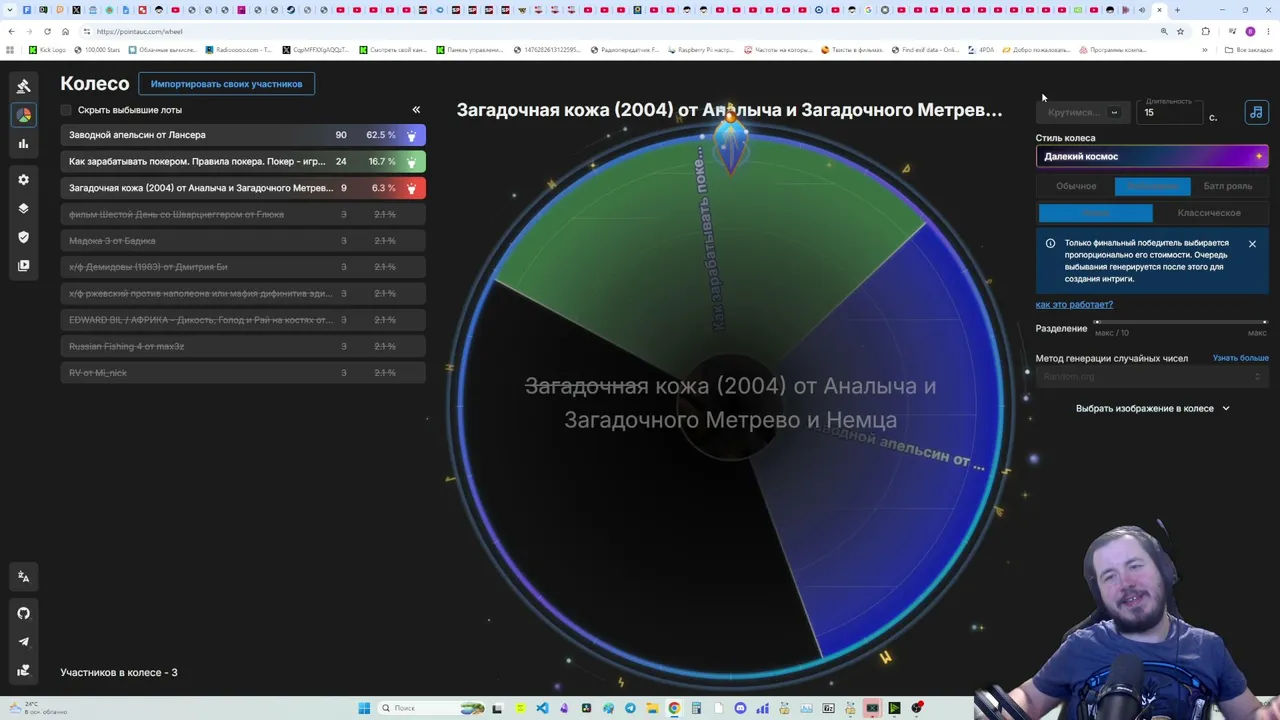
Task: Toggle the music note sound button
Action: 1256,112
